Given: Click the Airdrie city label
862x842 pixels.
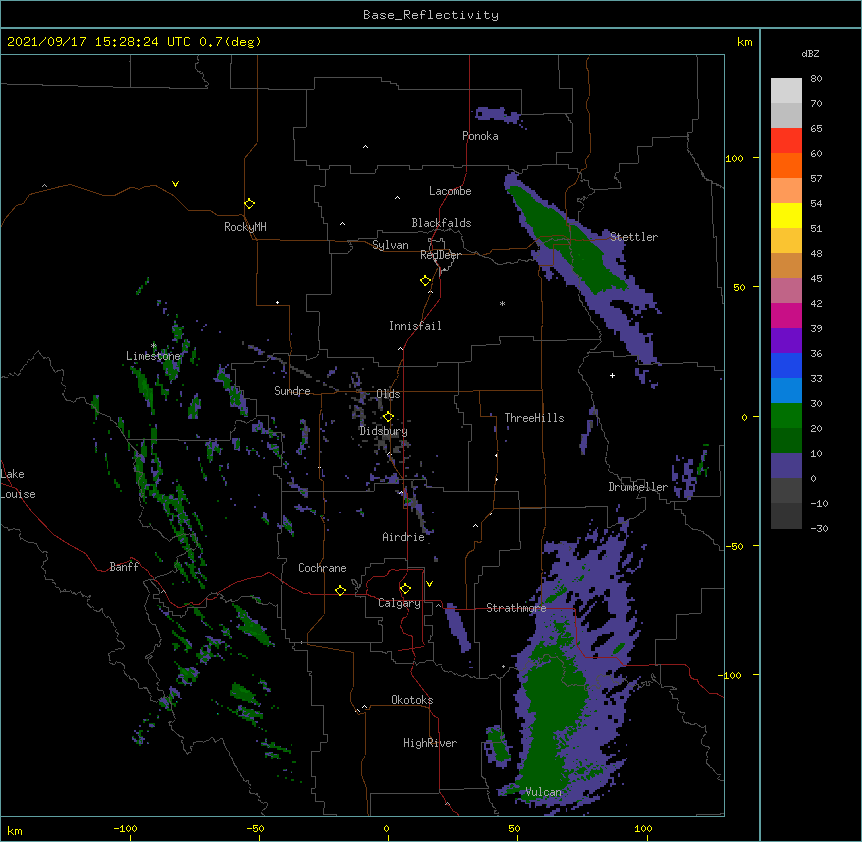Looking at the screenshot, I should (404, 537).
